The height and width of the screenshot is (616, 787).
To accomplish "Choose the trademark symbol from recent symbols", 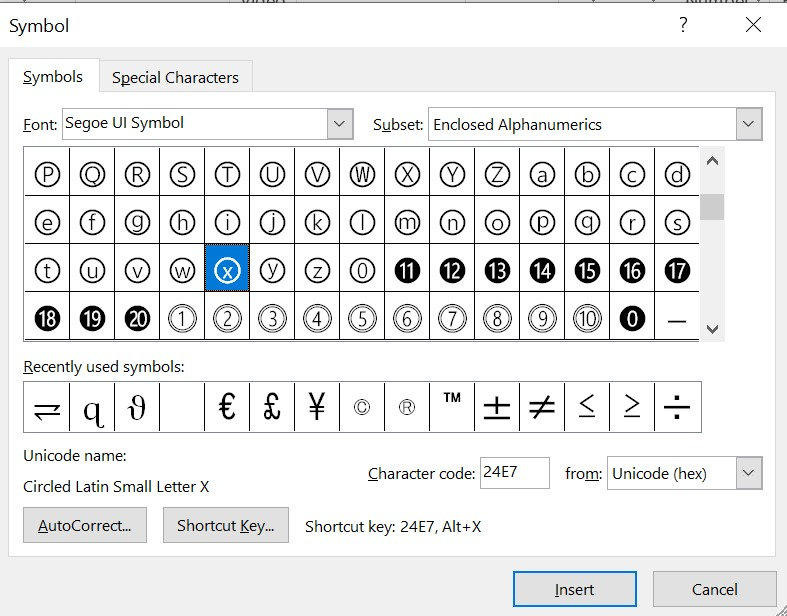I will point(452,407).
